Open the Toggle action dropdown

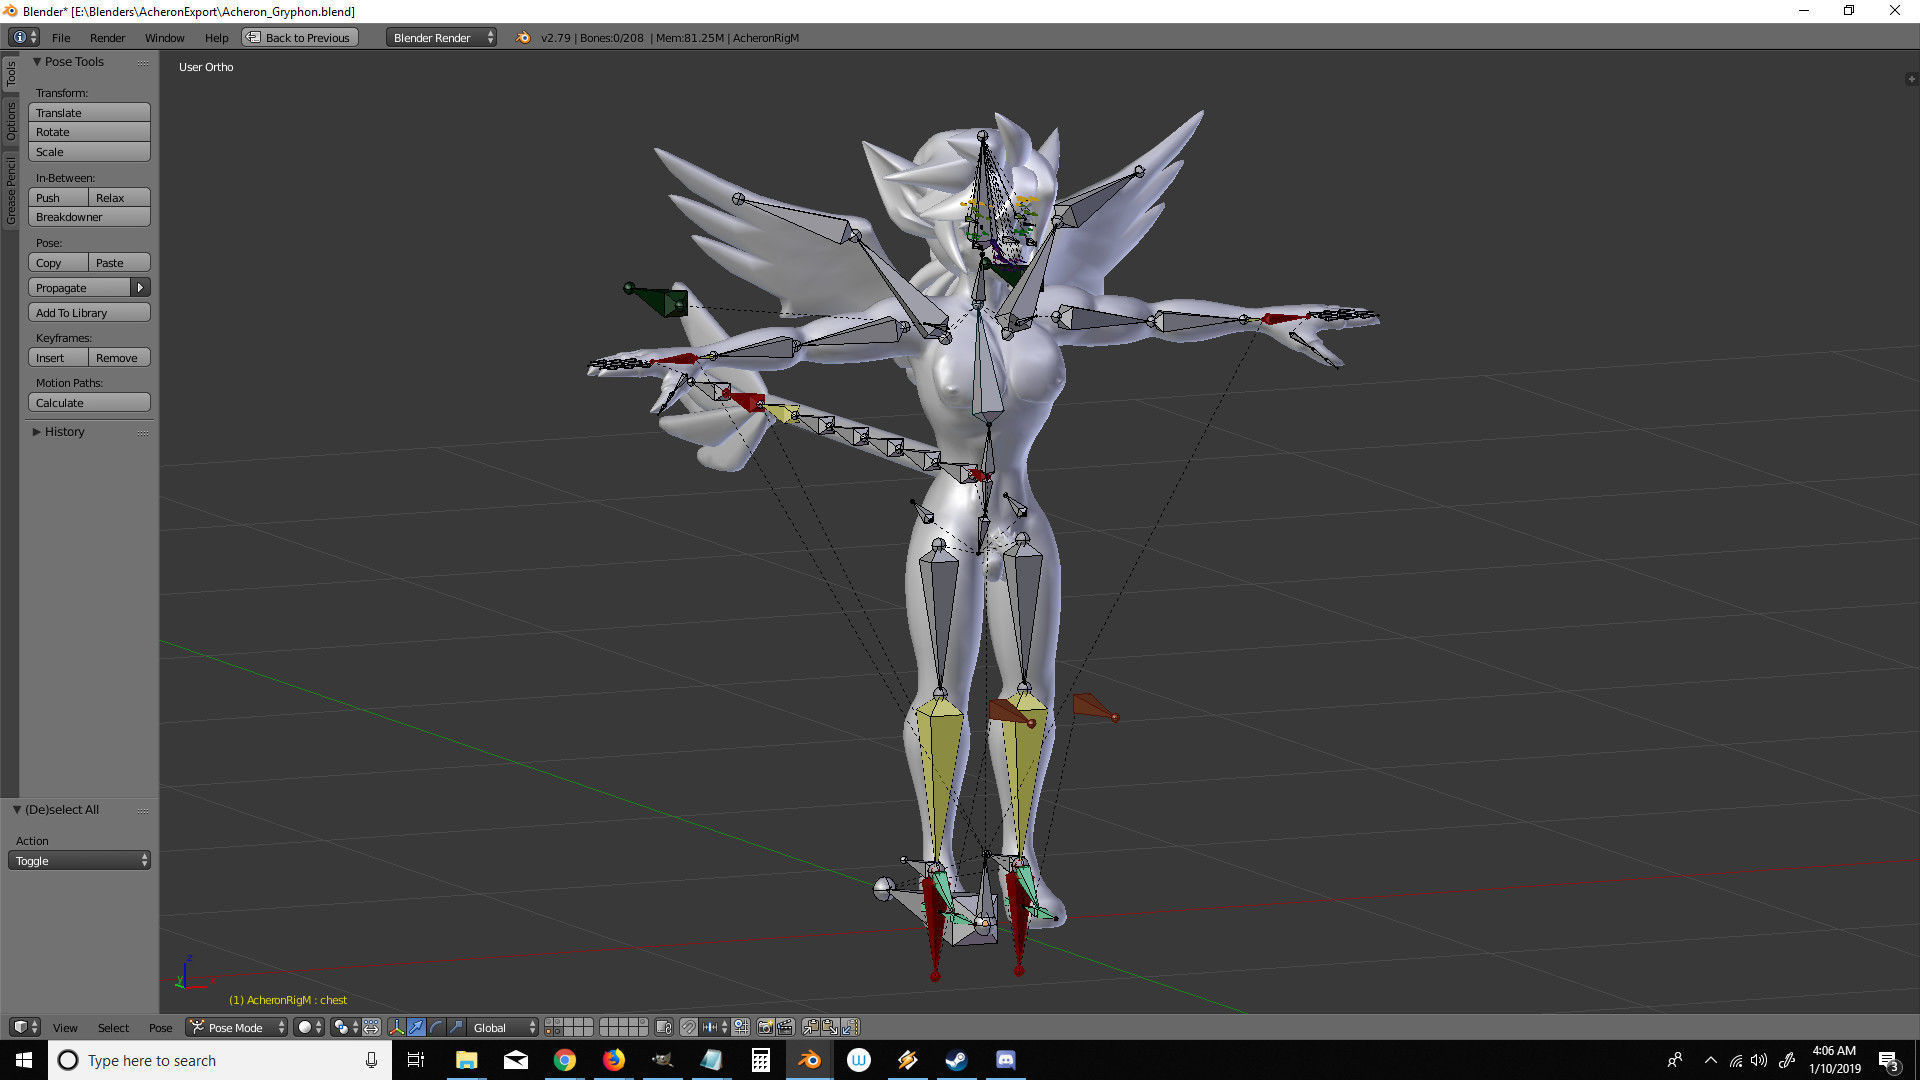coord(79,861)
